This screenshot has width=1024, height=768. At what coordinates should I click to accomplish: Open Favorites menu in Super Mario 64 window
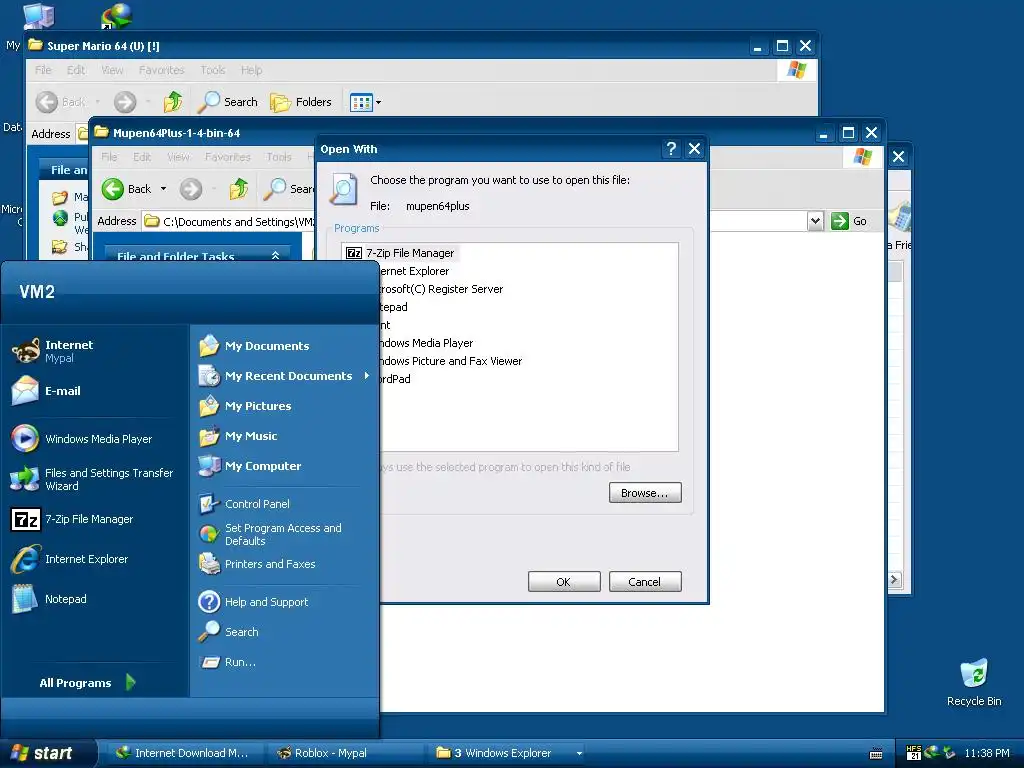point(161,70)
